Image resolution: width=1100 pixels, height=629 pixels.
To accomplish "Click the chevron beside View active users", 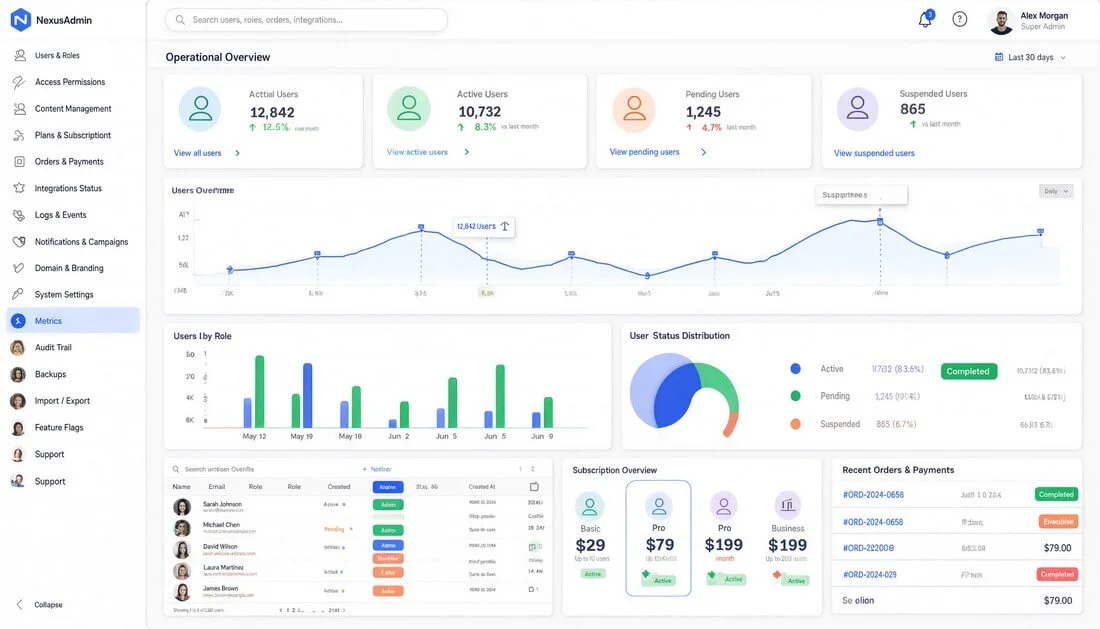I will point(467,152).
